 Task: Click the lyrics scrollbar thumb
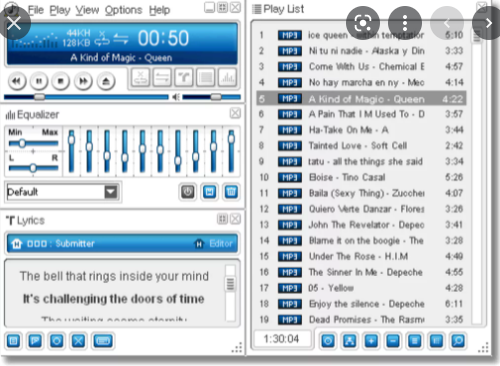(x=230, y=284)
